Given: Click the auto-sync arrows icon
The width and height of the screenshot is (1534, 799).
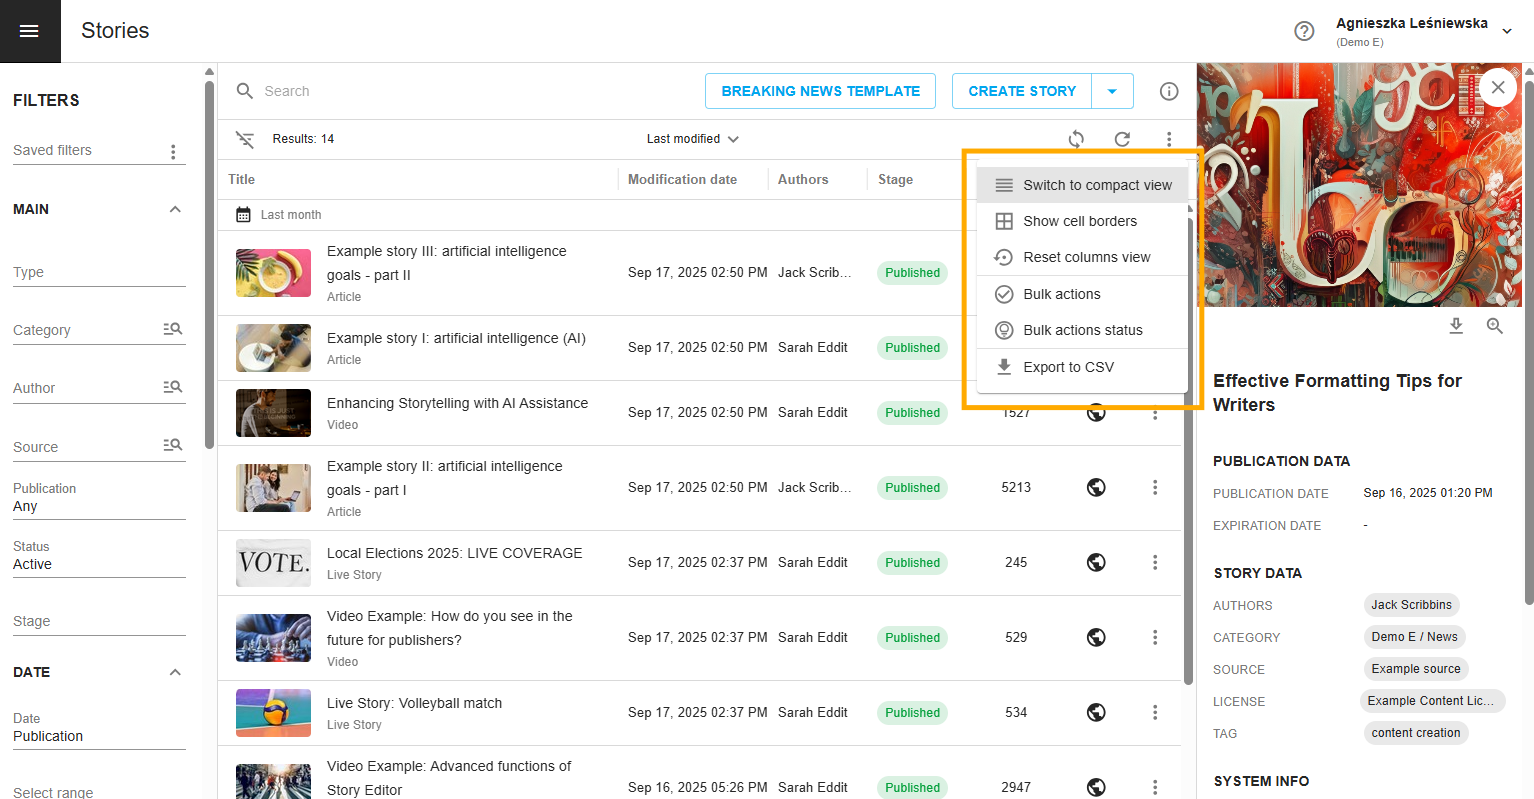Looking at the screenshot, I should click(1076, 139).
